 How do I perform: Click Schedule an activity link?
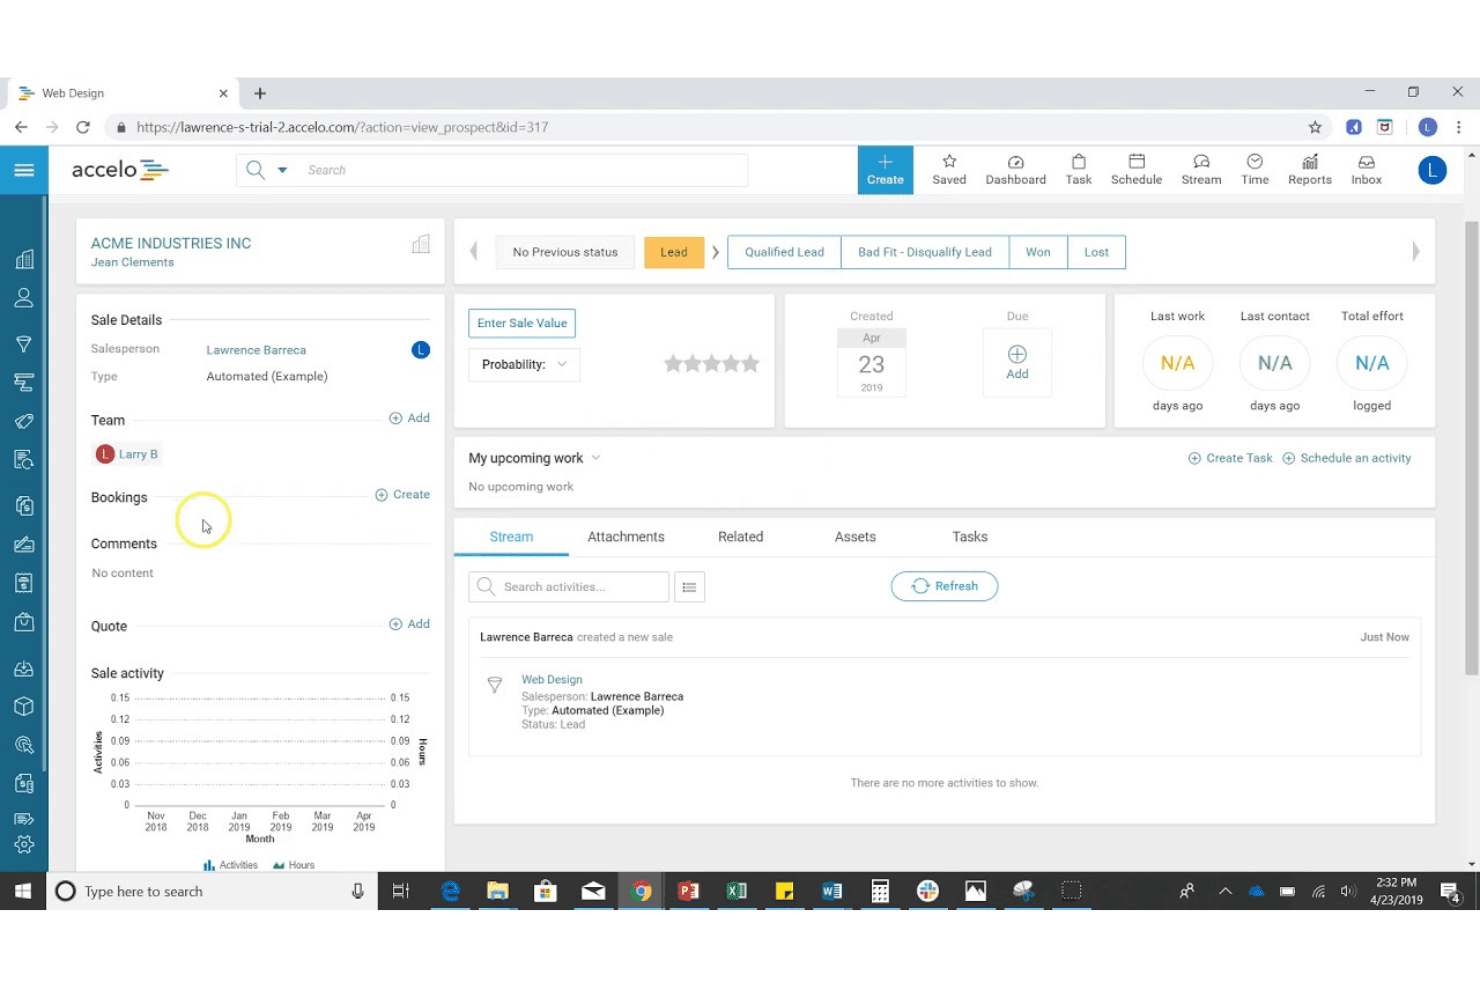[x=1347, y=458]
